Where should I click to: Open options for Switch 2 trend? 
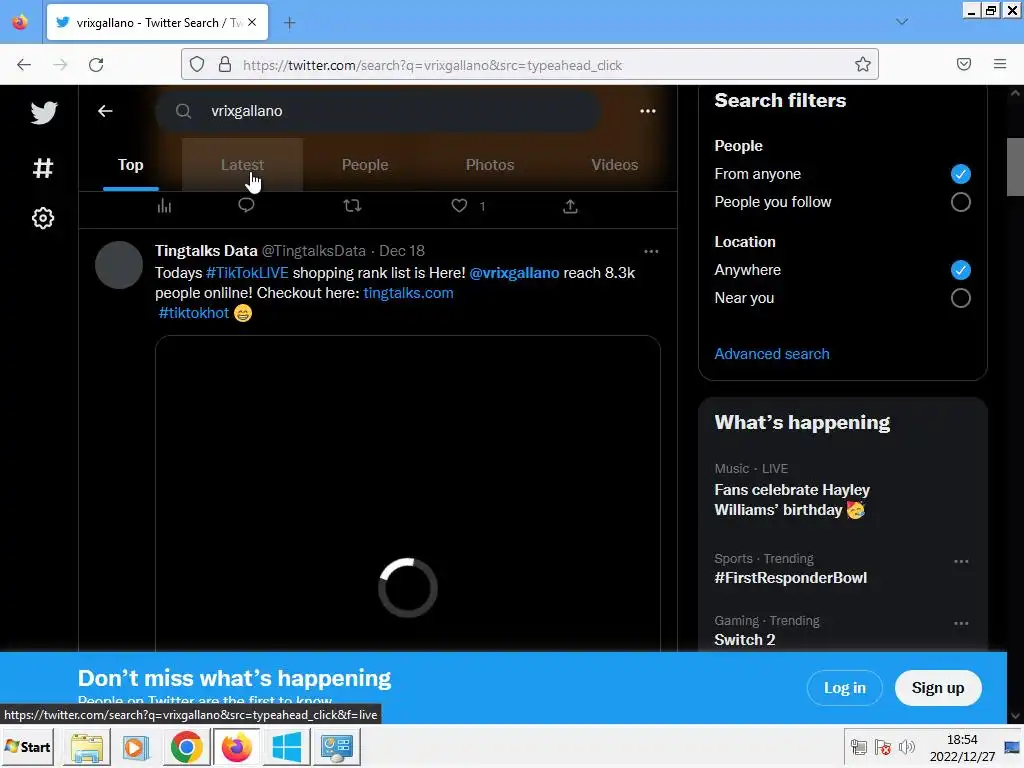pyautogui.click(x=961, y=624)
